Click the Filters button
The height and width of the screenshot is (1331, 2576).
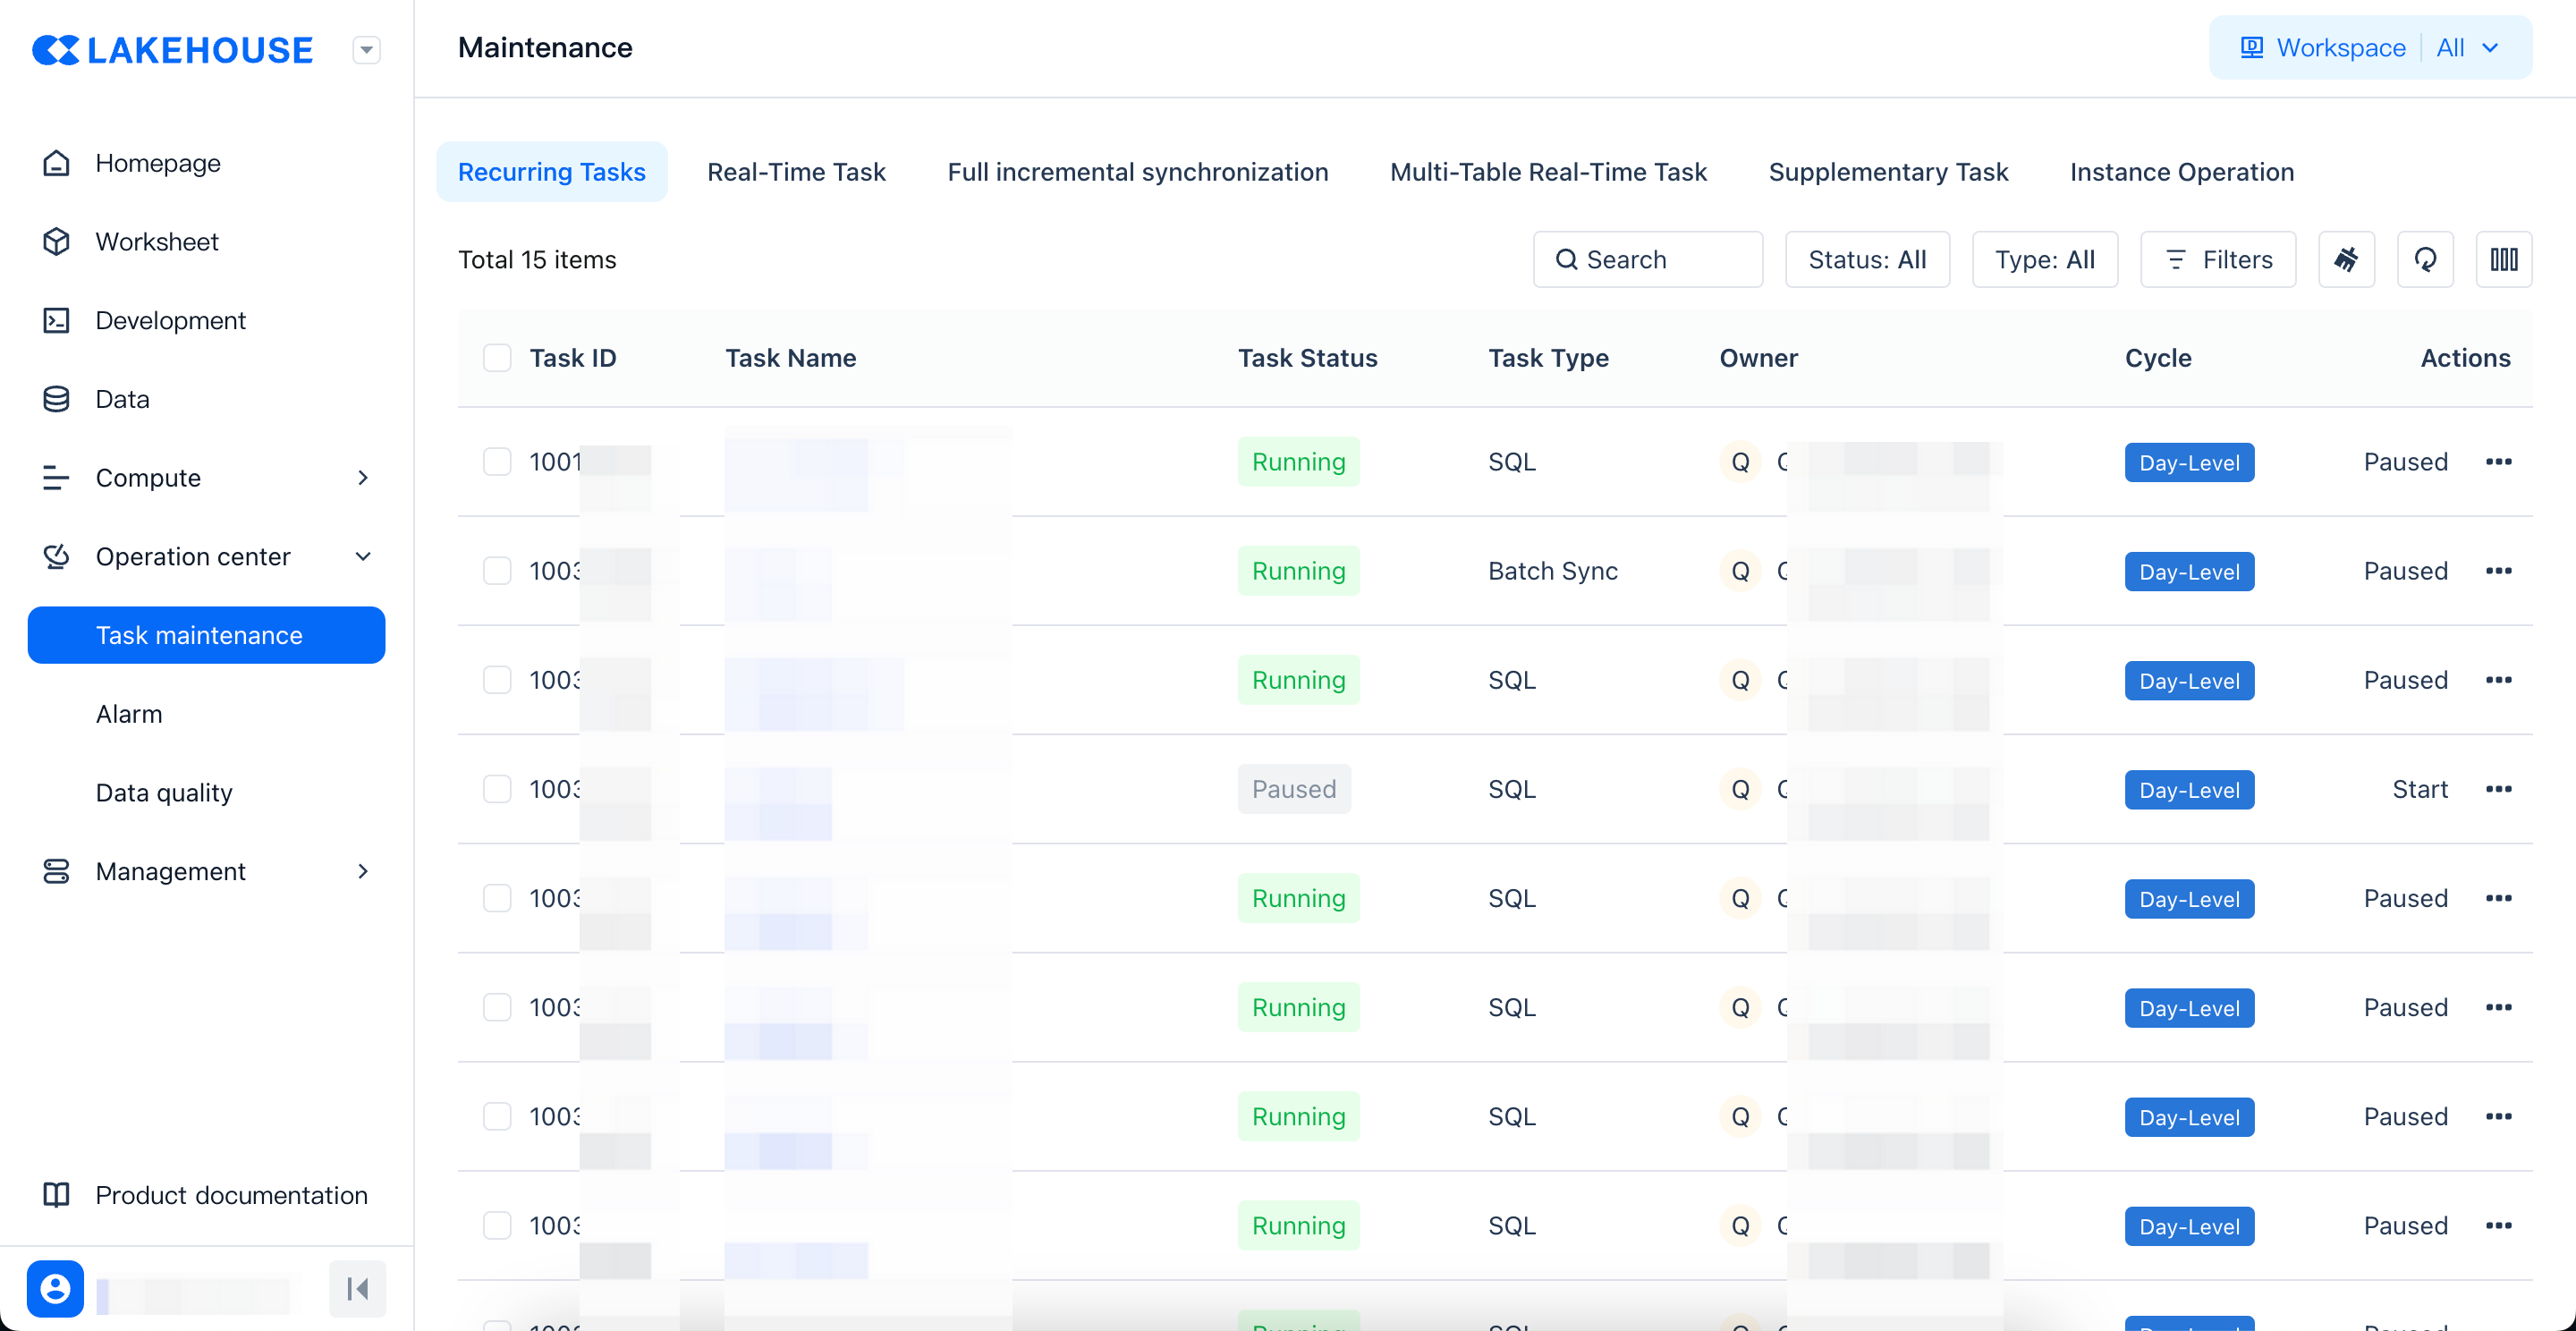[x=2217, y=260]
